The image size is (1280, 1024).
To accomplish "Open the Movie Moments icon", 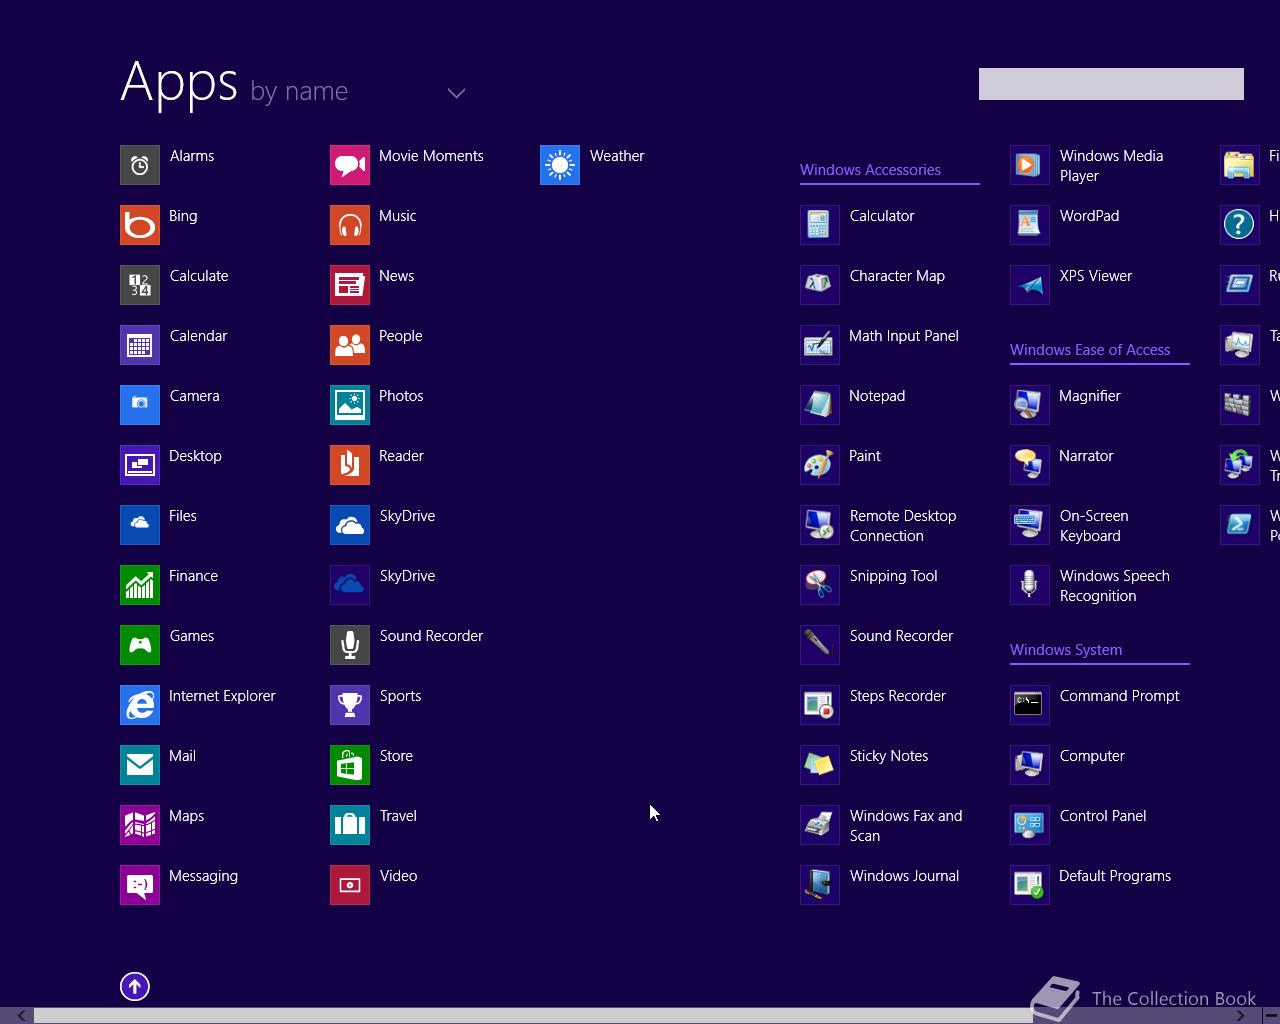I will pyautogui.click(x=350, y=165).
